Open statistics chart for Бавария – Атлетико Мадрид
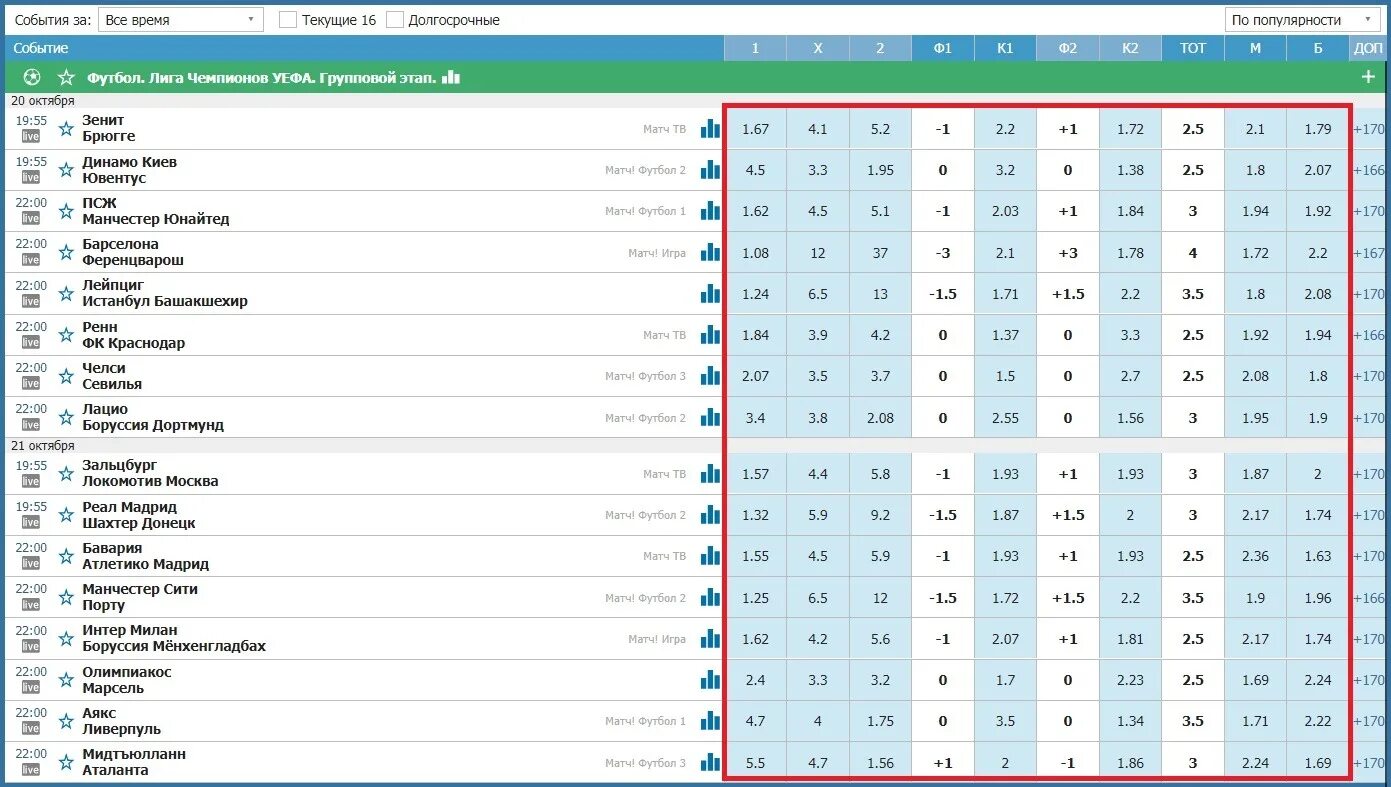The image size is (1391, 787). 710,556
